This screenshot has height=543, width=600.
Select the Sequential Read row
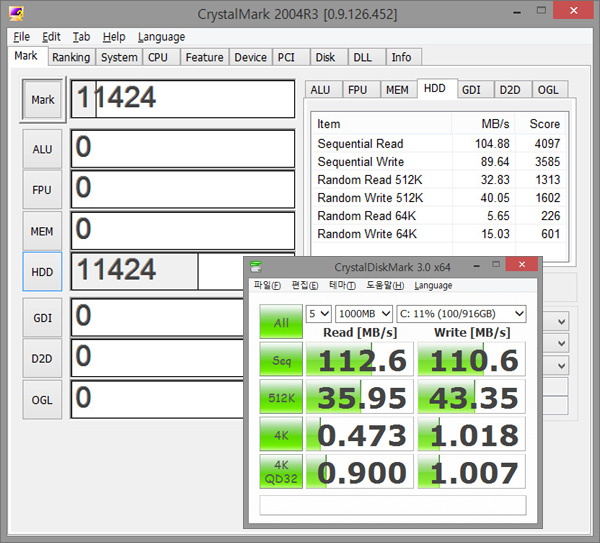point(439,143)
